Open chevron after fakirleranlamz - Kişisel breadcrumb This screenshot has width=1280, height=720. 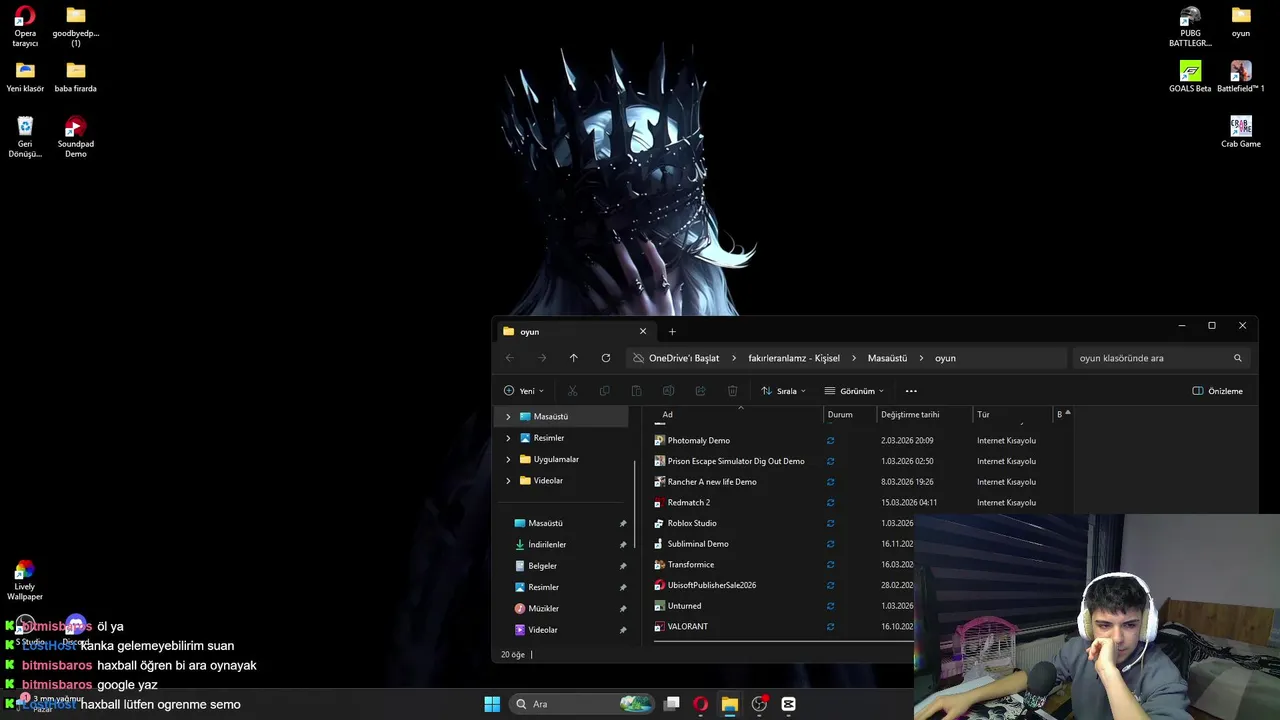[854, 358]
